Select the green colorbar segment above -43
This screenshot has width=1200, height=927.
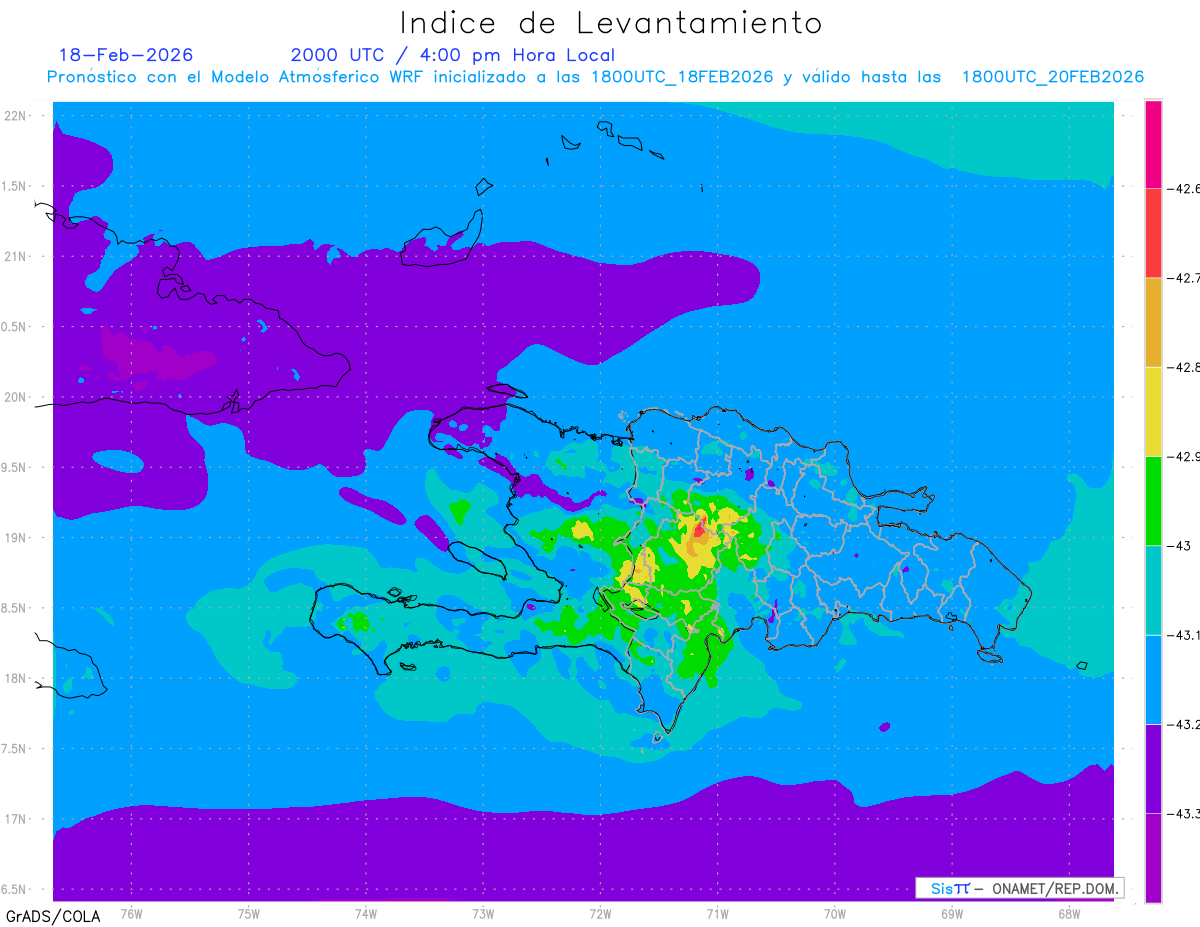click(1153, 500)
